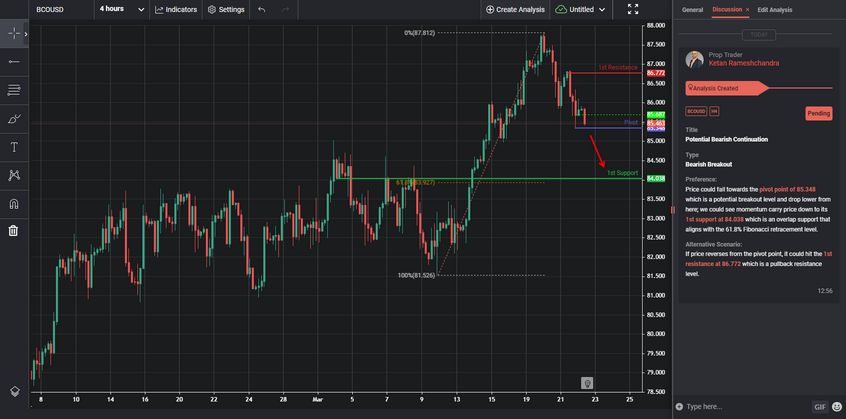Toggle the magnet snap mode
Image resolution: width=846 pixels, height=419 pixels.
point(14,203)
